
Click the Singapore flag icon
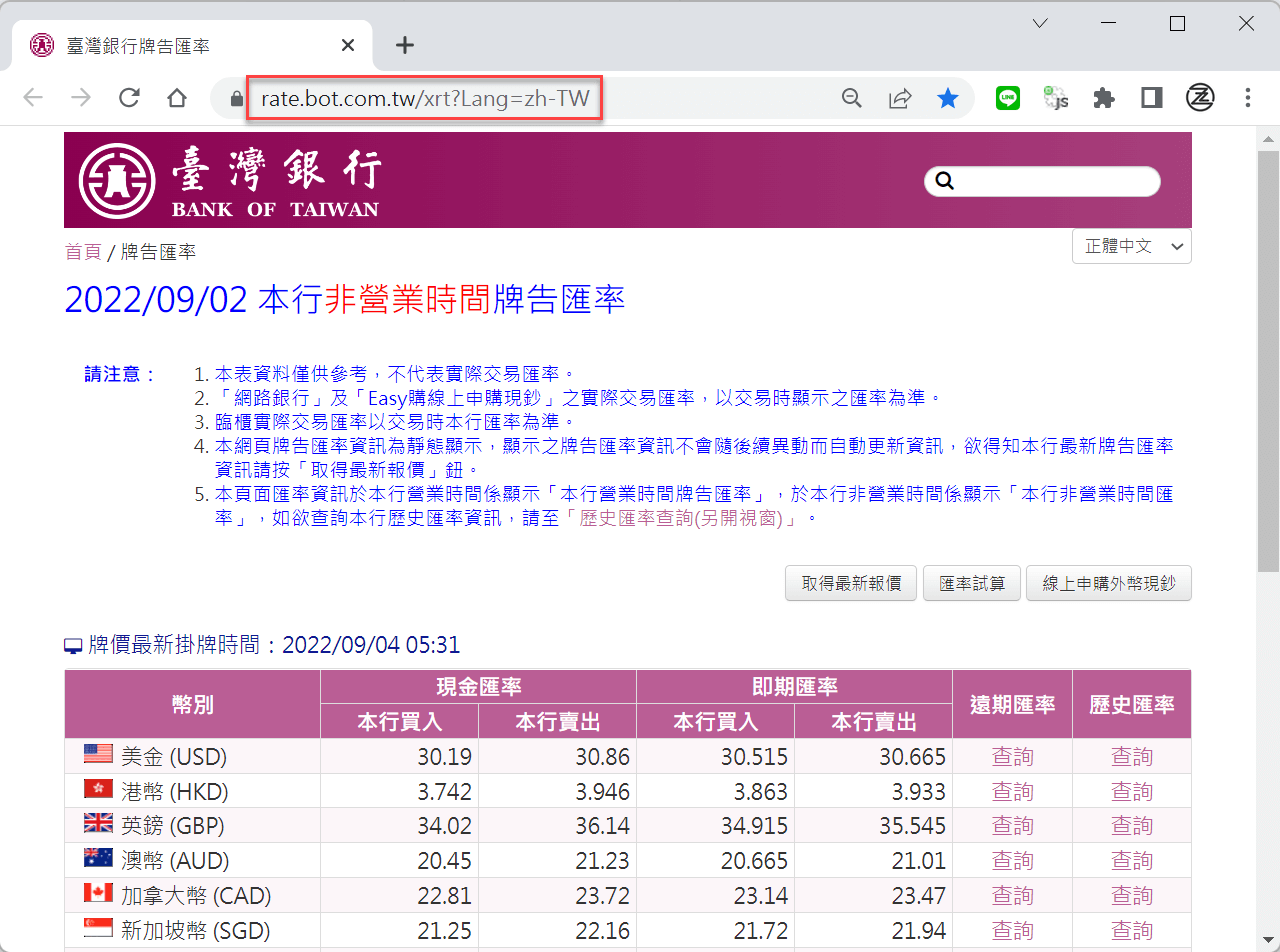coord(98,928)
